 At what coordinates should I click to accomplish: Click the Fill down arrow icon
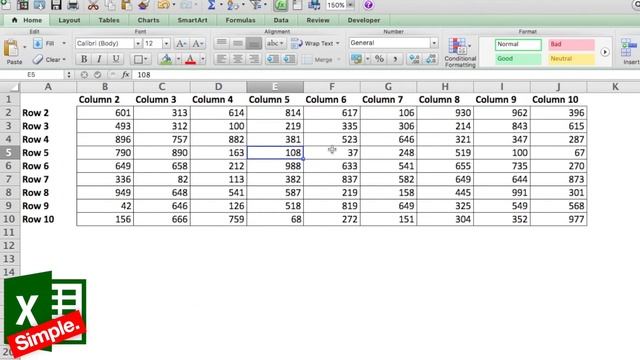pyautogui.click(x=38, y=43)
